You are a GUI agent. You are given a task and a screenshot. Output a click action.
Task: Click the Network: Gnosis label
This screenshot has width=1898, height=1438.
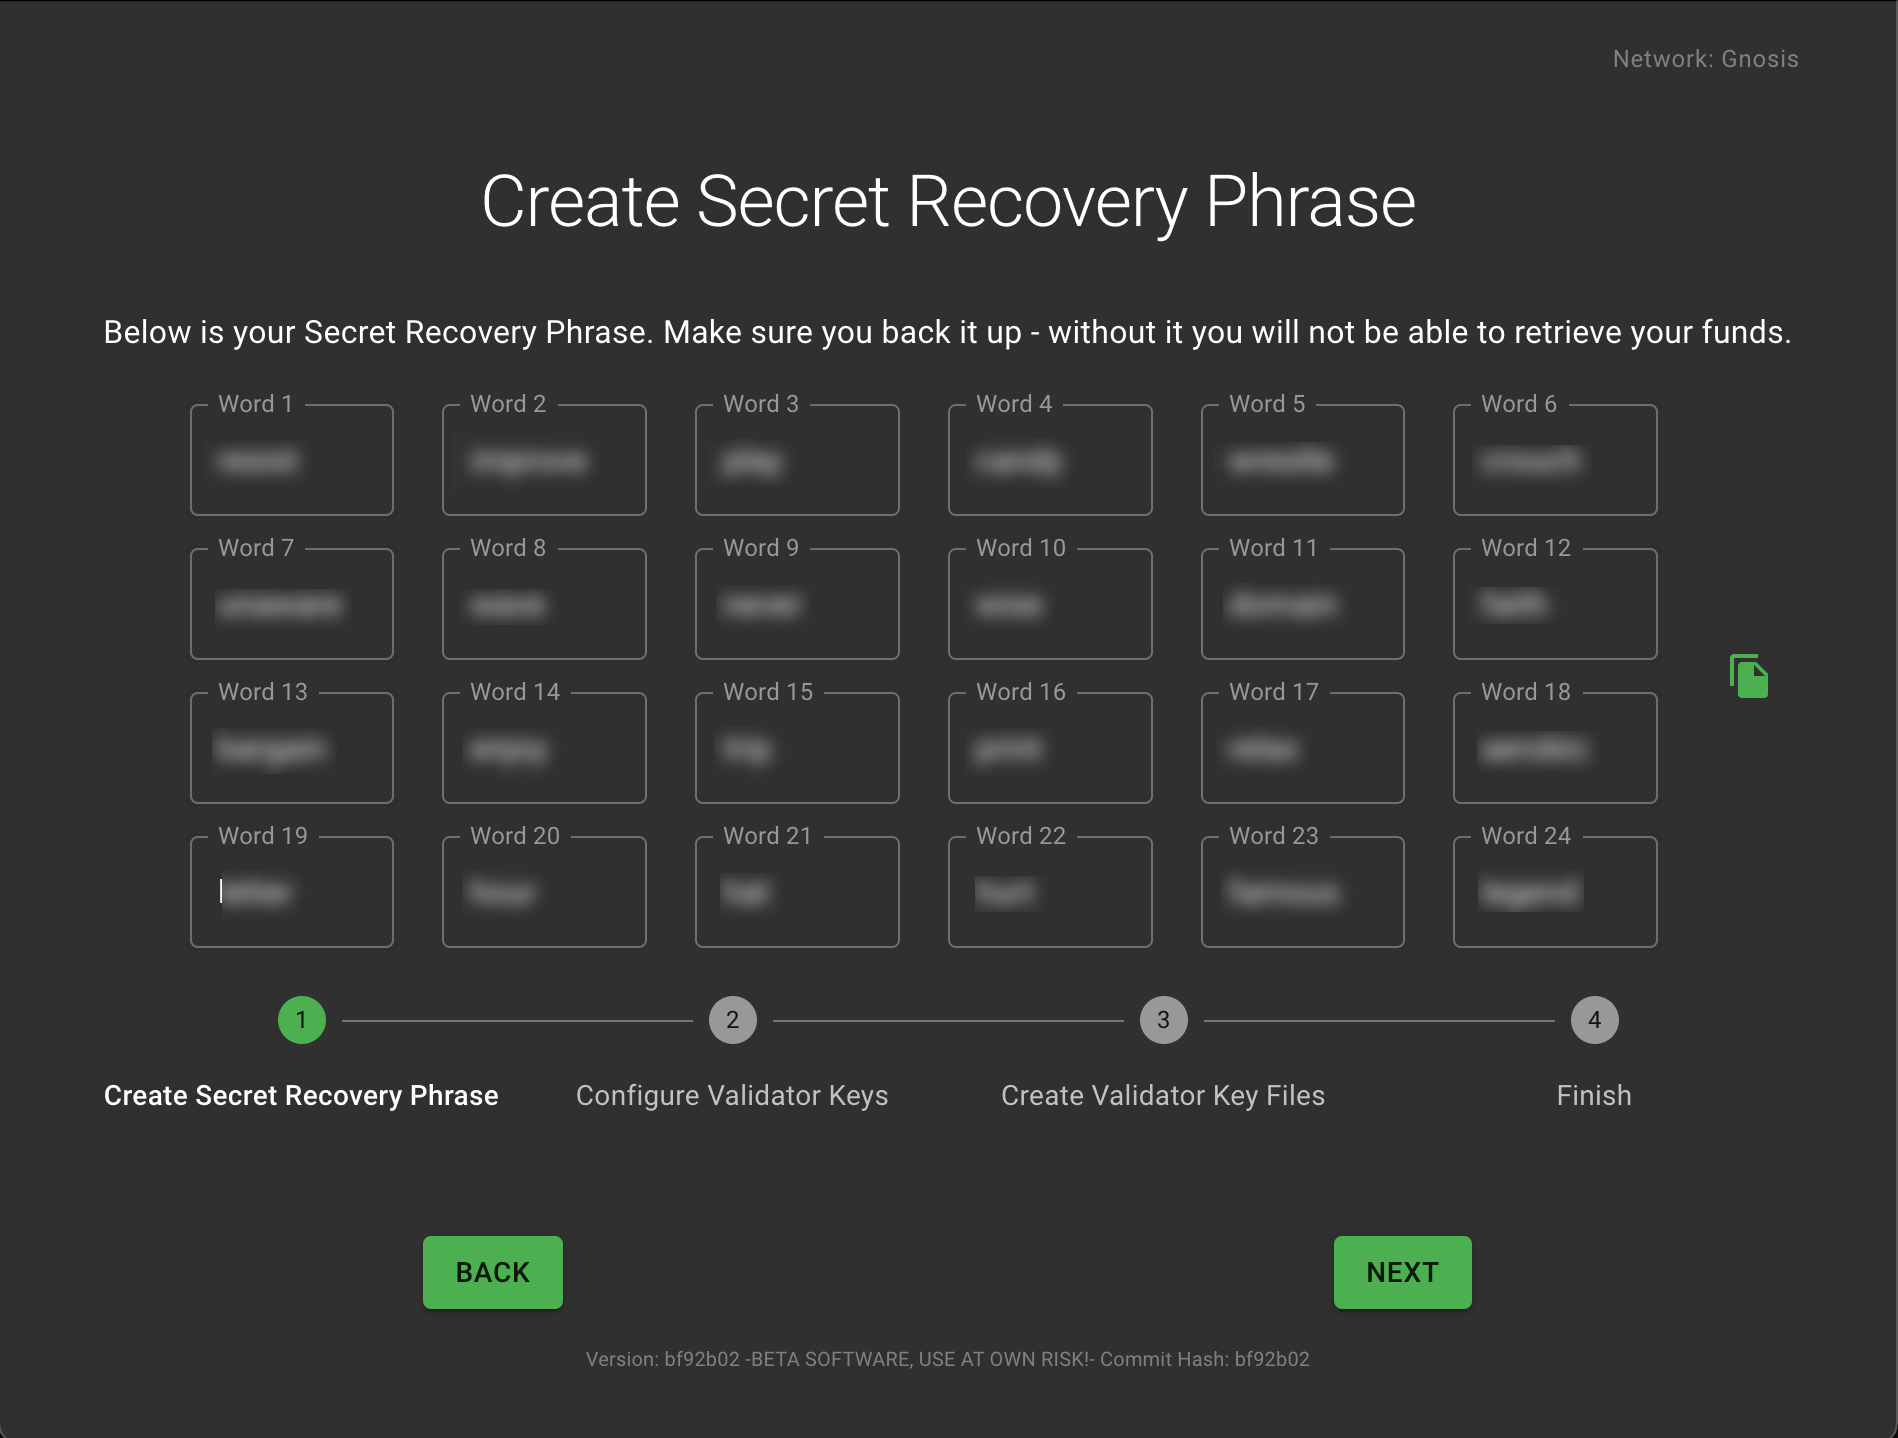(x=1705, y=59)
